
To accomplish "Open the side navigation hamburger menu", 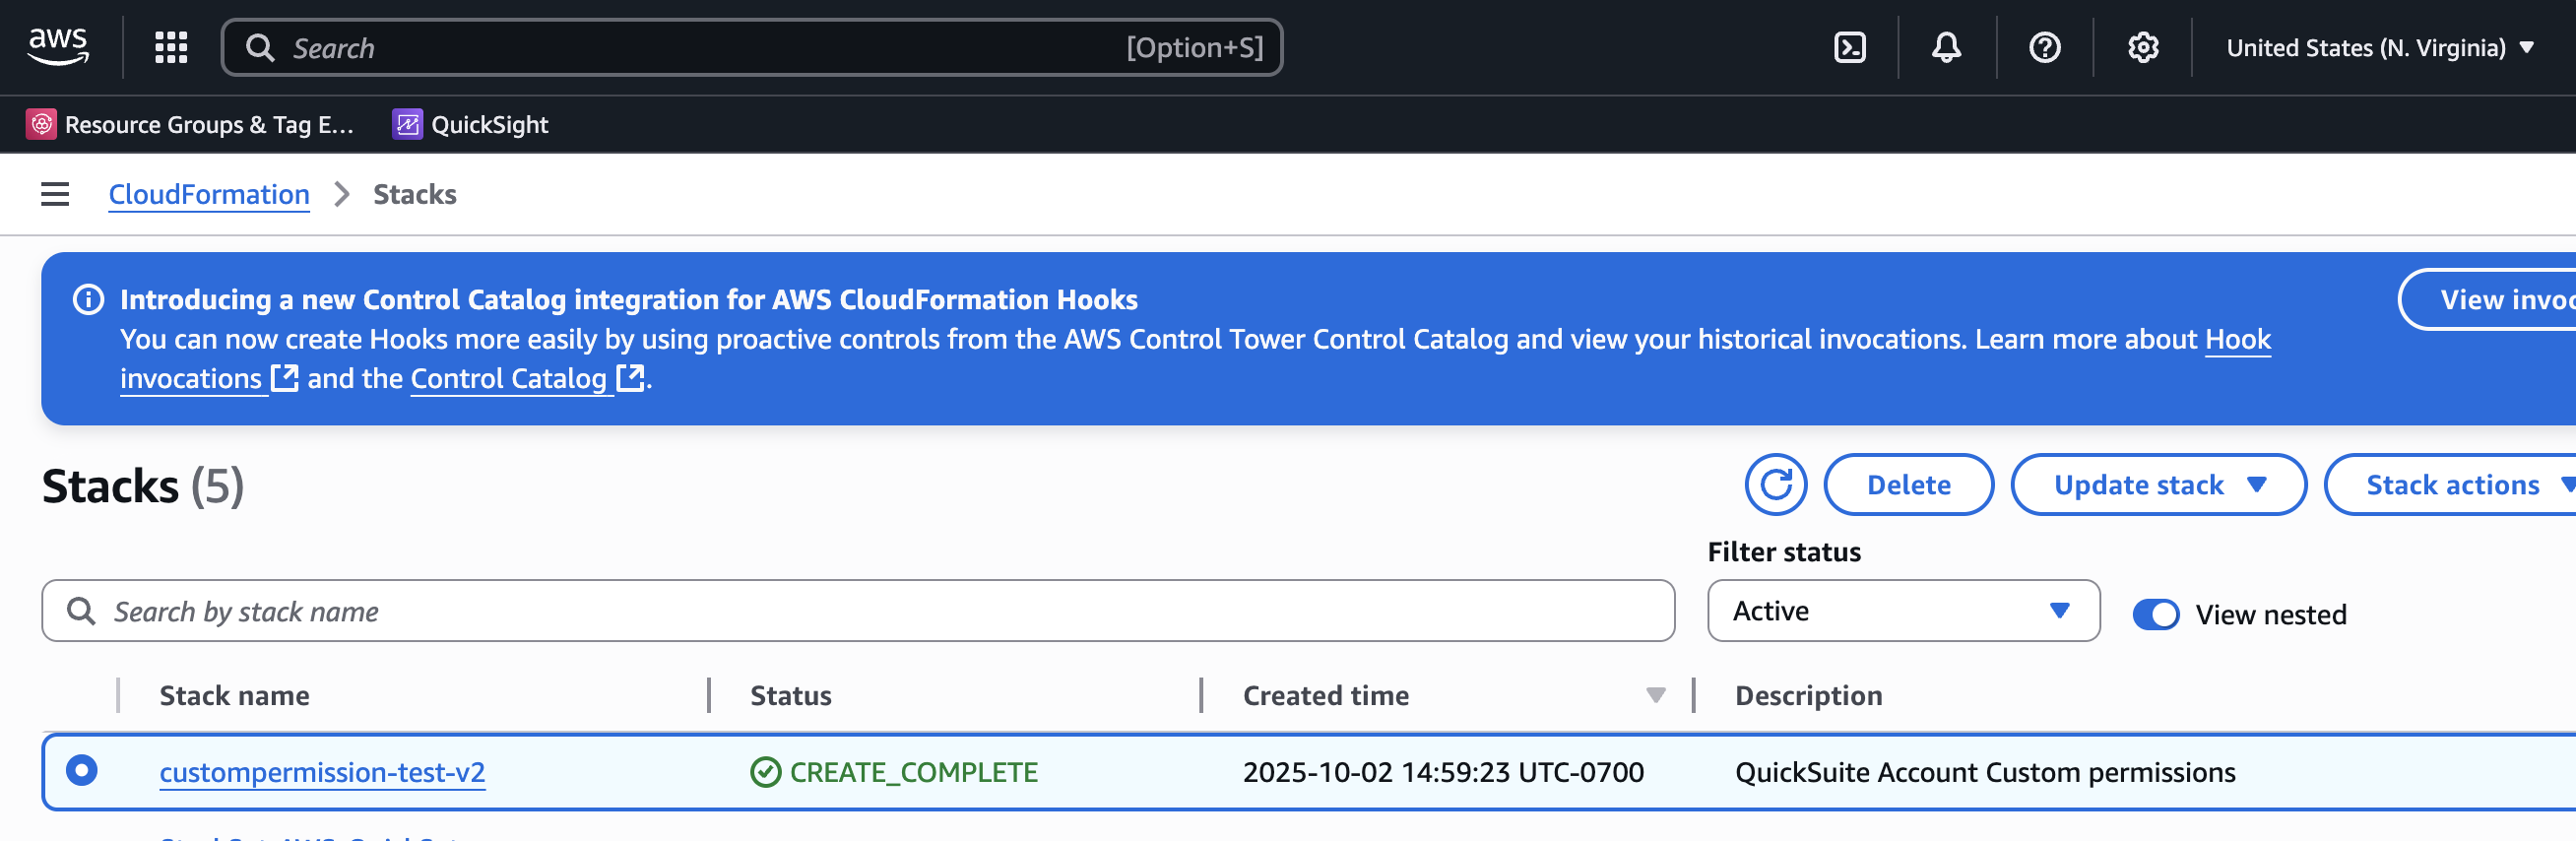I will point(55,194).
